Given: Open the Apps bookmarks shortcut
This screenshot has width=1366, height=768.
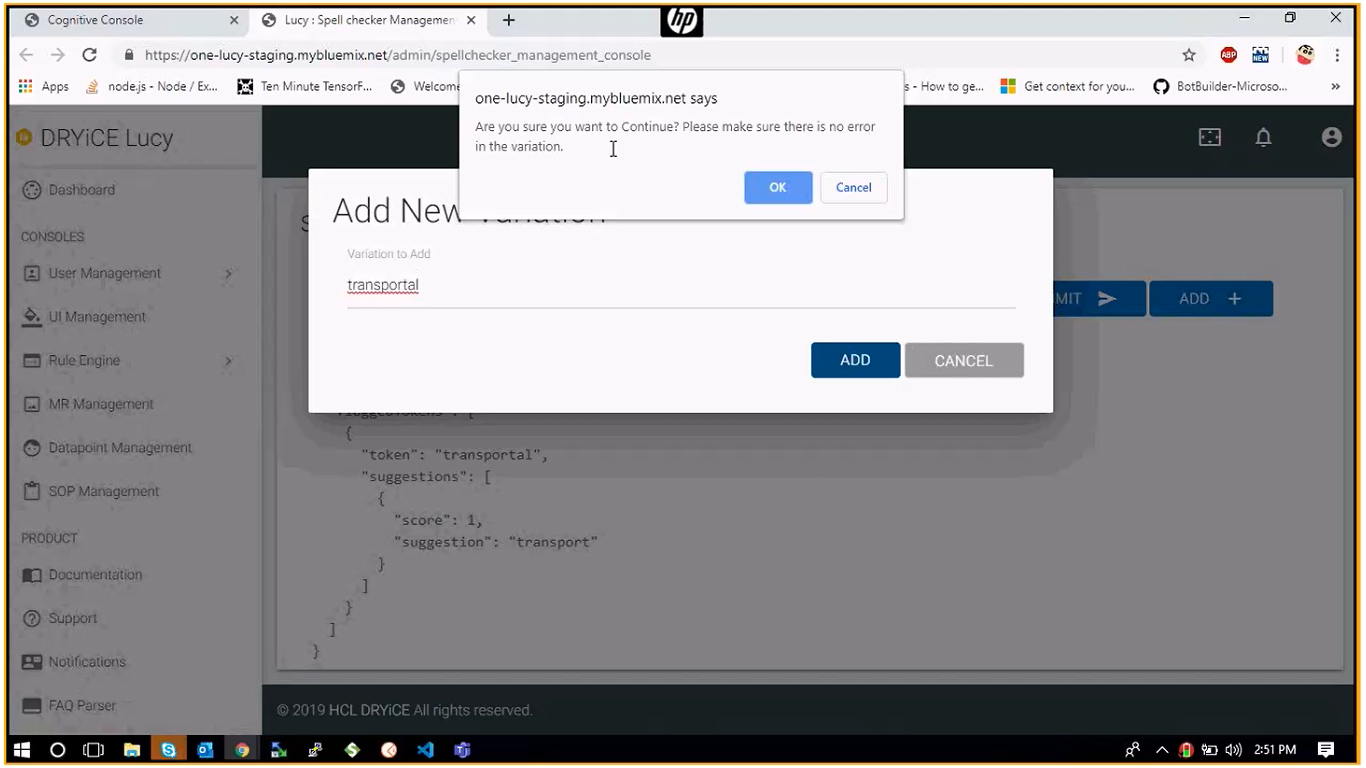Looking at the screenshot, I should (x=44, y=87).
